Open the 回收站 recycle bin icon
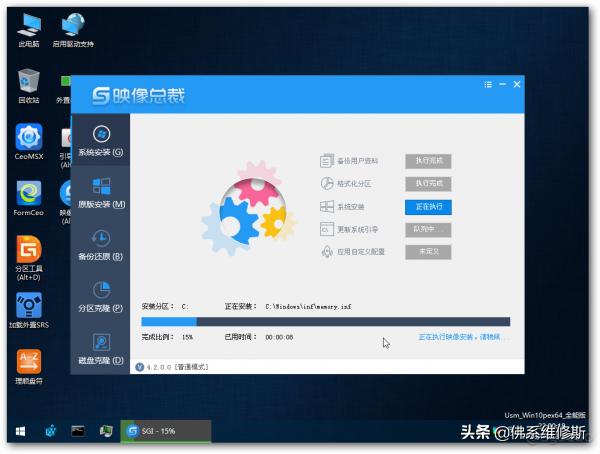 coord(29,86)
